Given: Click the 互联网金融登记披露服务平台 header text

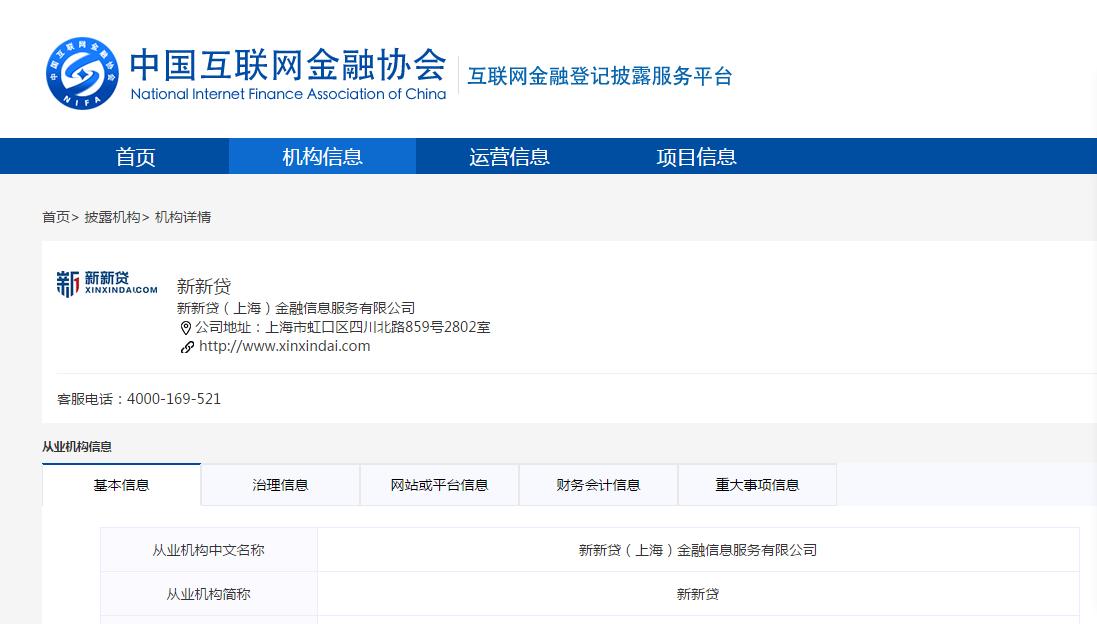Looking at the screenshot, I should click(x=599, y=74).
